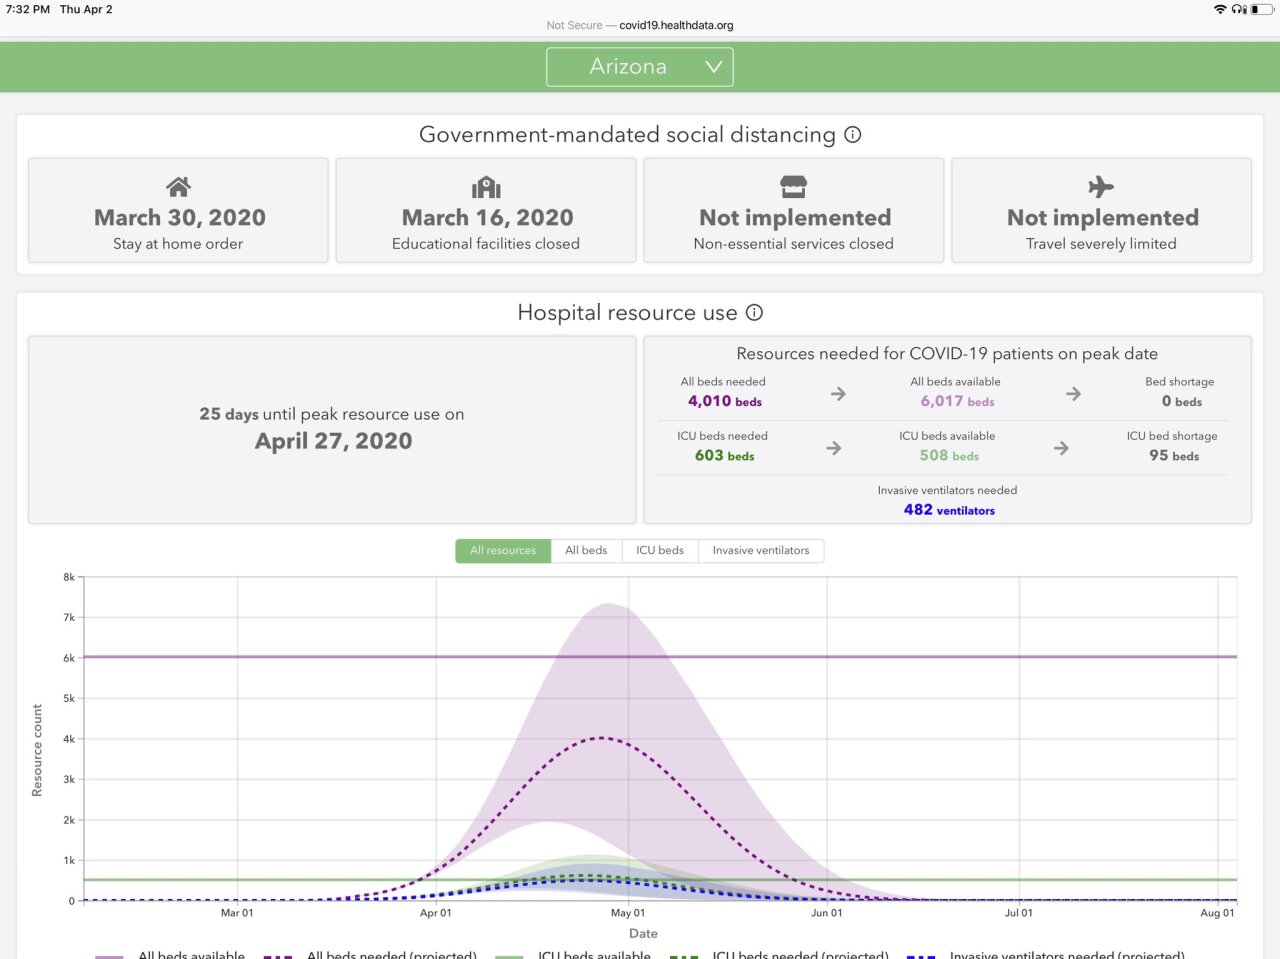Viewport: 1280px width, 959px height.
Task: Click the arrow after All beds needed
Action: click(838, 394)
